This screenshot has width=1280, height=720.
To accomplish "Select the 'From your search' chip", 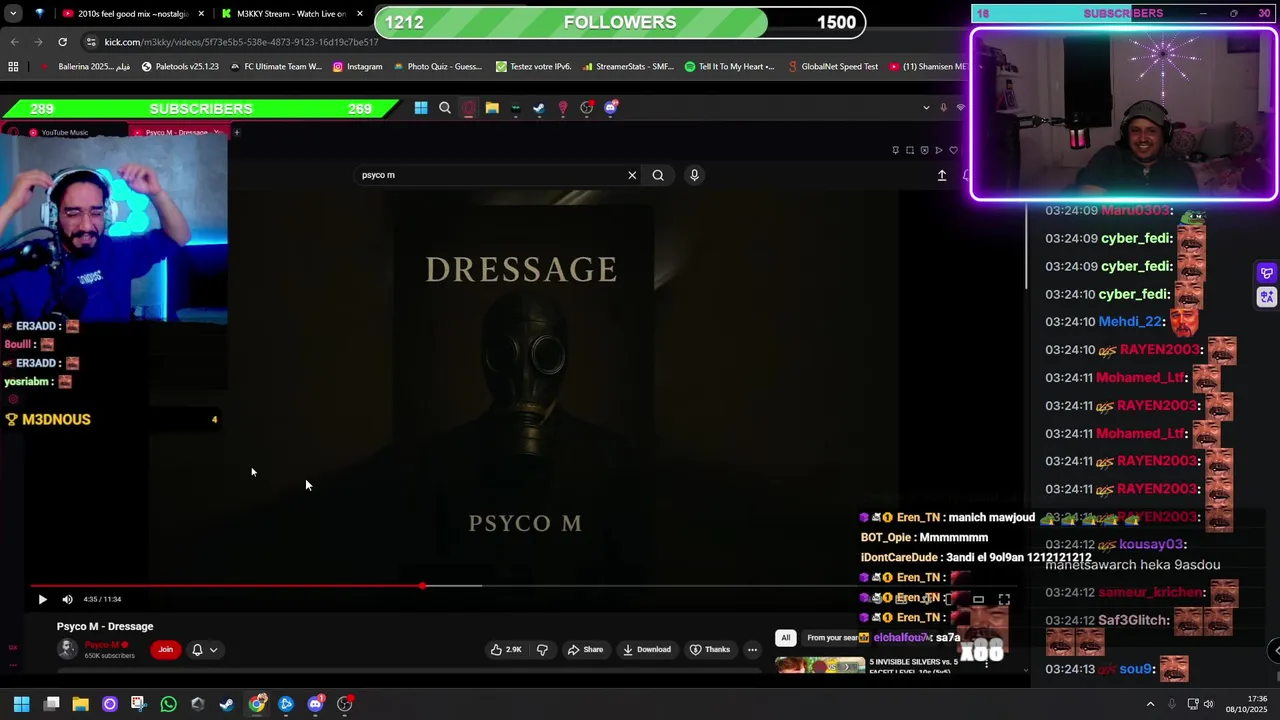I will tap(834, 637).
